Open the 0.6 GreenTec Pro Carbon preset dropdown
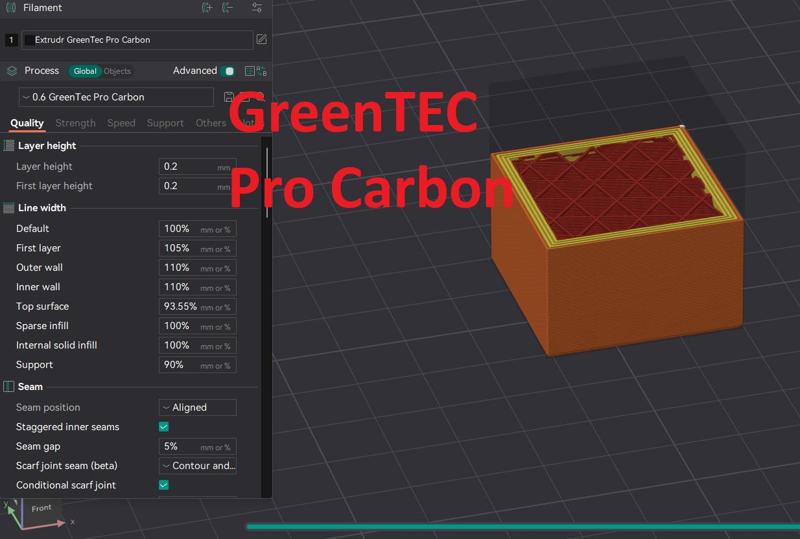Image resolution: width=800 pixels, height=539 pixels. [116, 97]
